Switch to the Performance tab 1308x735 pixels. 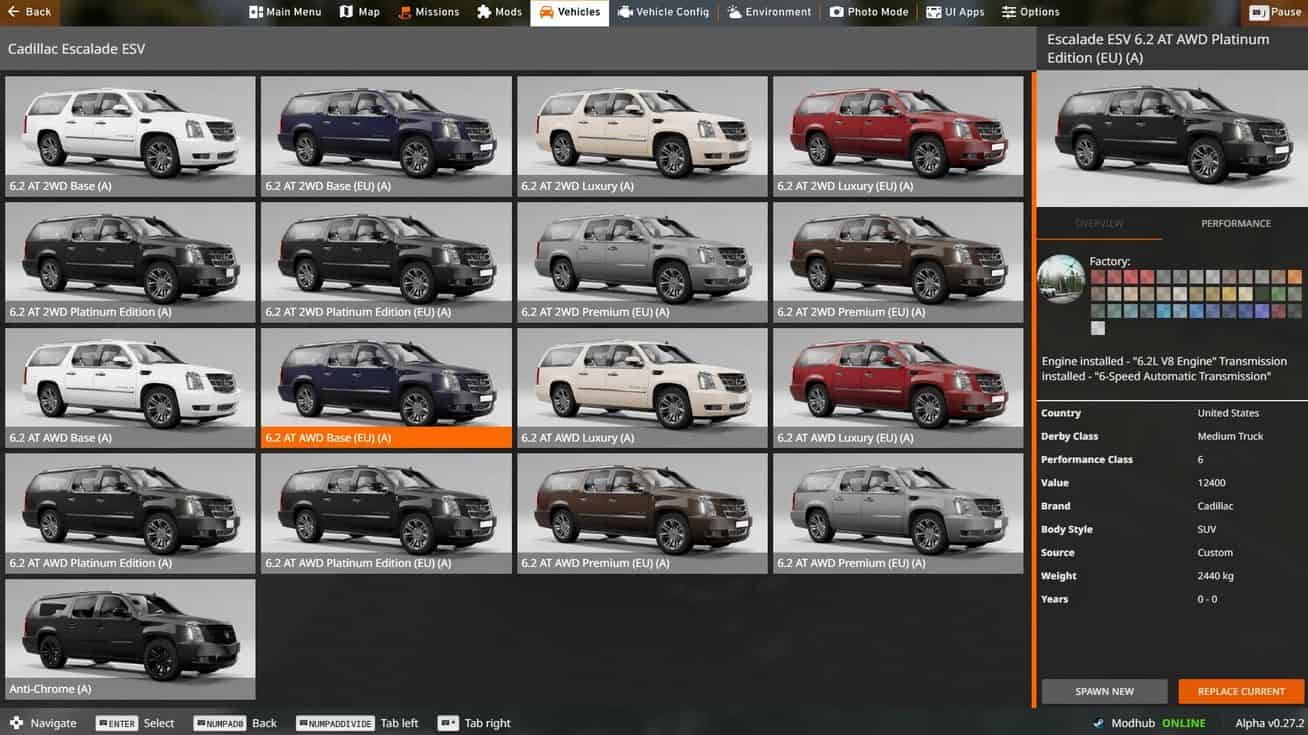point(1235,224)
